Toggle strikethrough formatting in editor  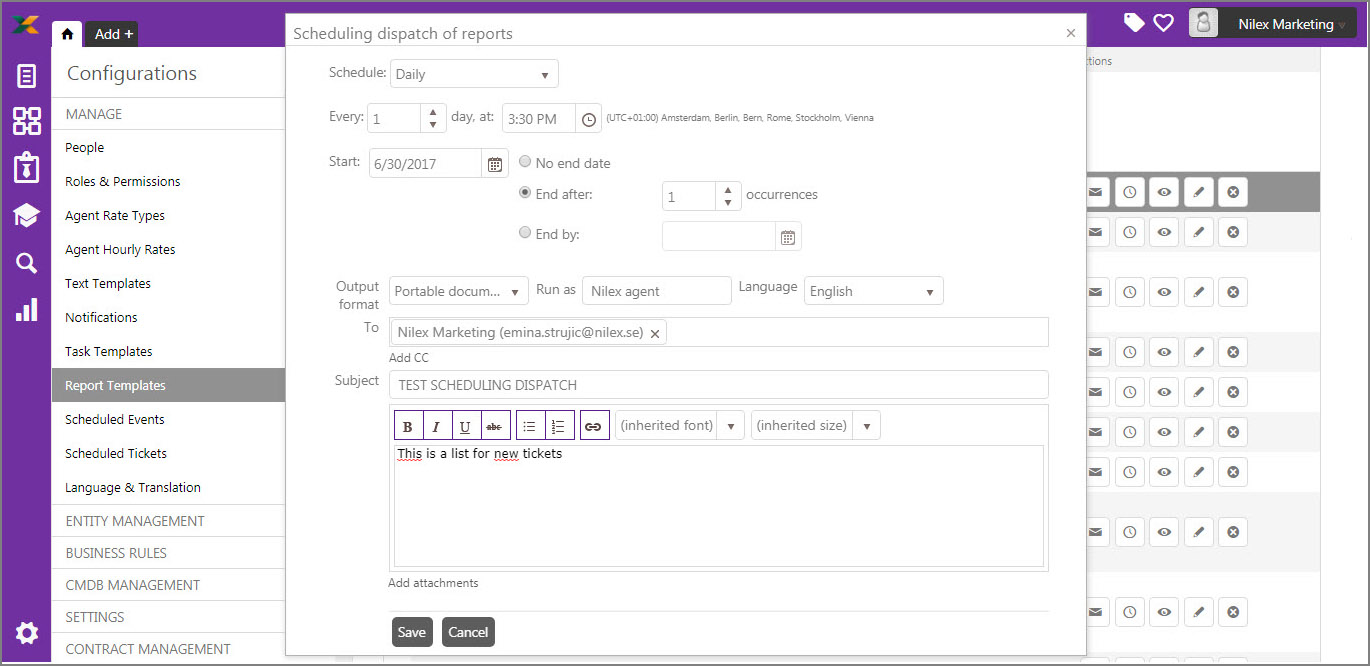point(495,426)
